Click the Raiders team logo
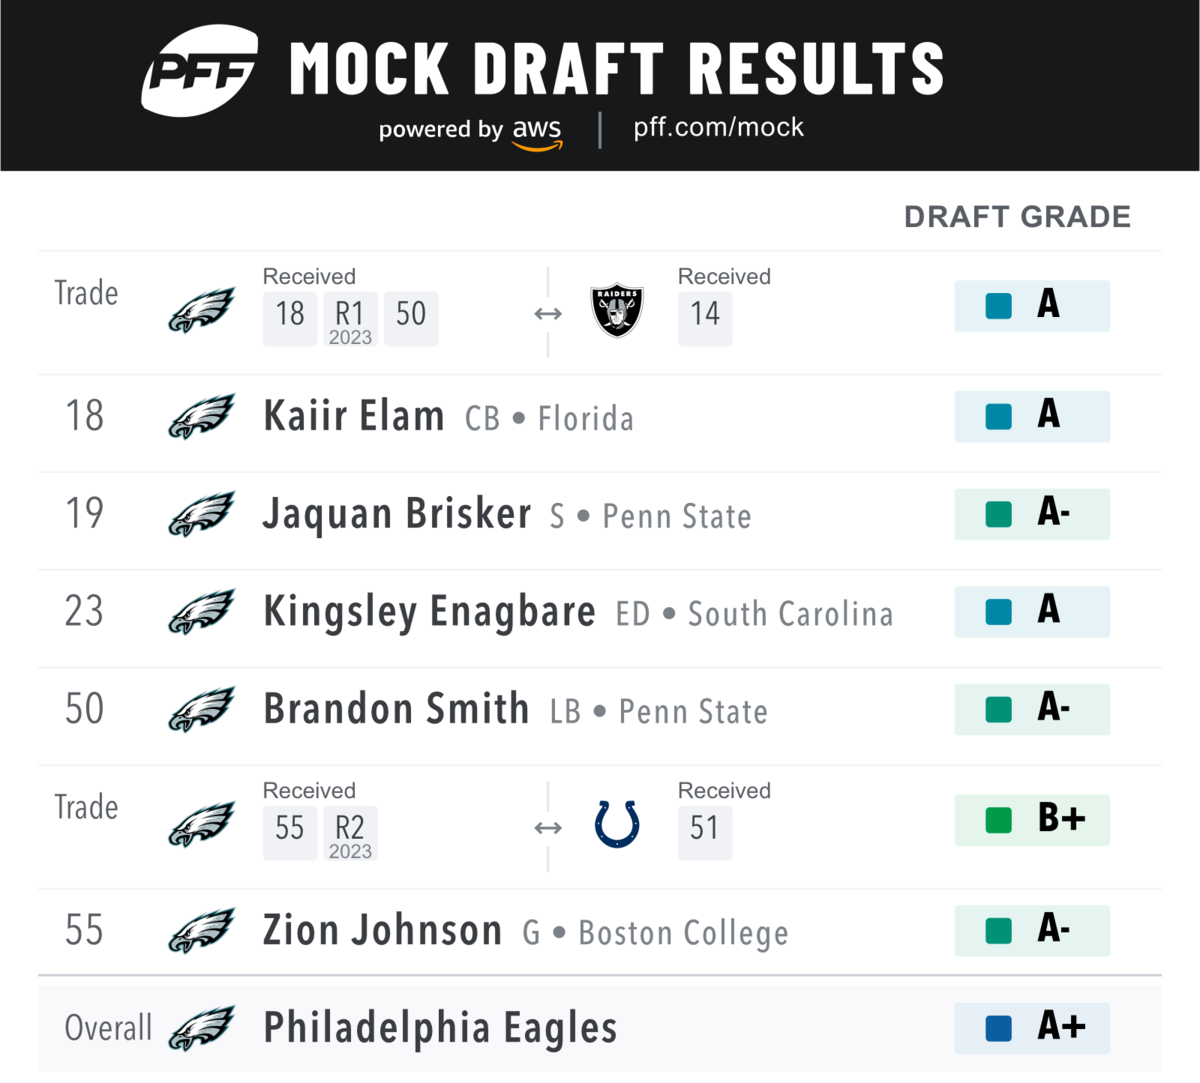This screenshot has height=1083, width=1200. (x=617, y=312)
